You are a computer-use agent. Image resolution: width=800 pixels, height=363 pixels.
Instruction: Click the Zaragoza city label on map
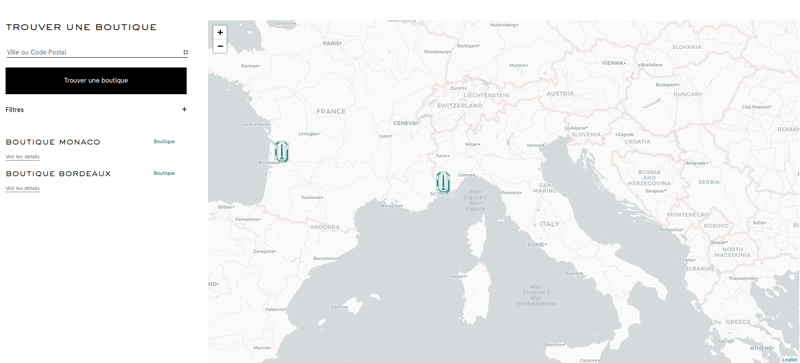264,252
